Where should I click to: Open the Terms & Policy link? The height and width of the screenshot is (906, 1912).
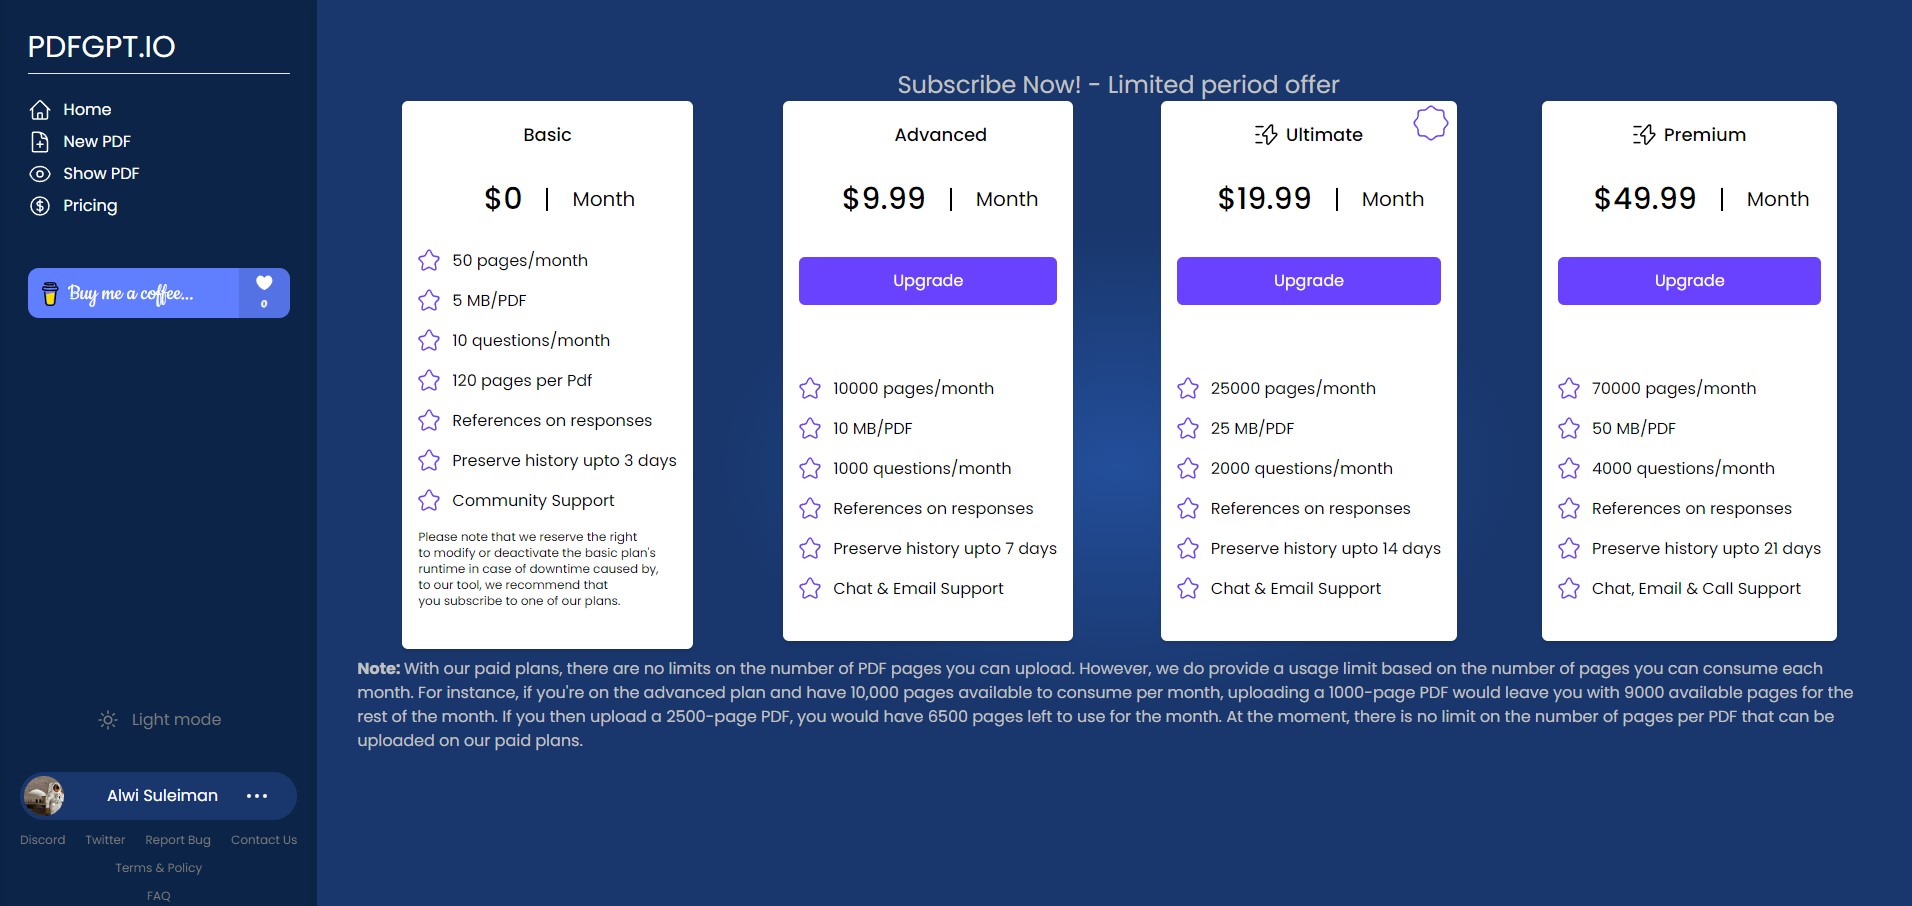click(158, 868)
